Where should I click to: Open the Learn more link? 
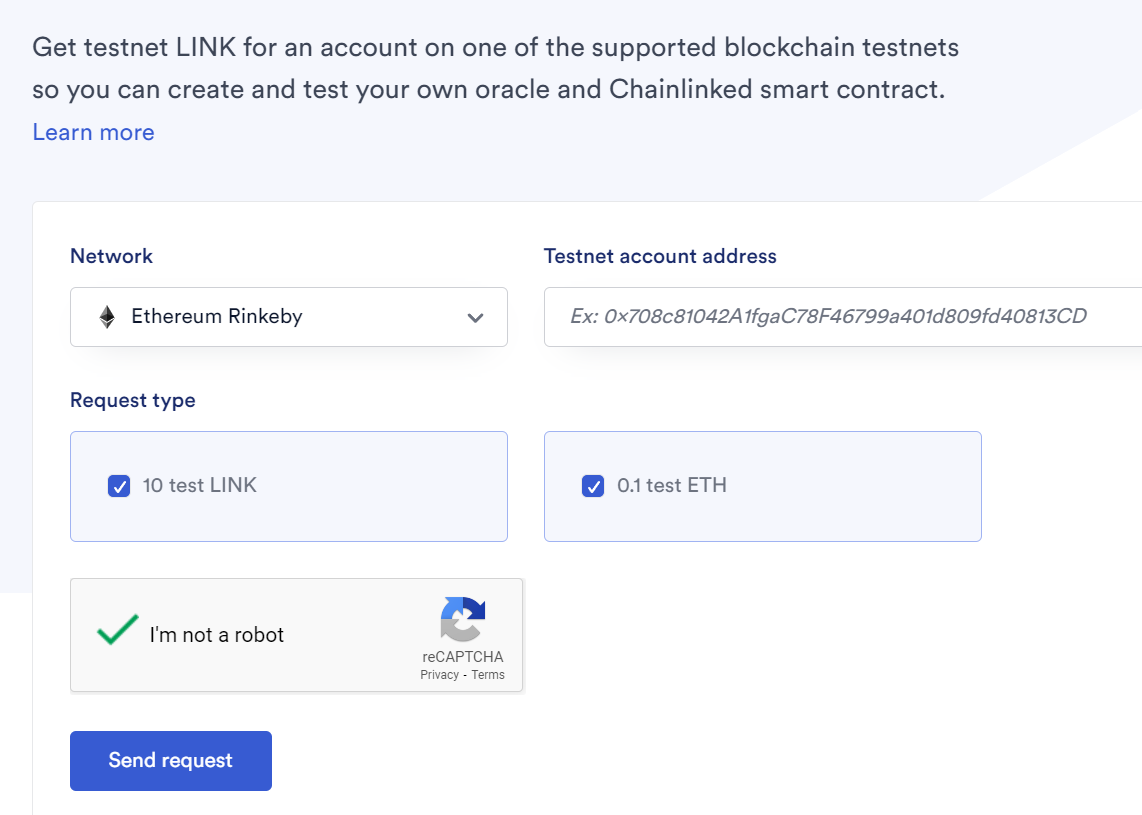pos(93,132)
